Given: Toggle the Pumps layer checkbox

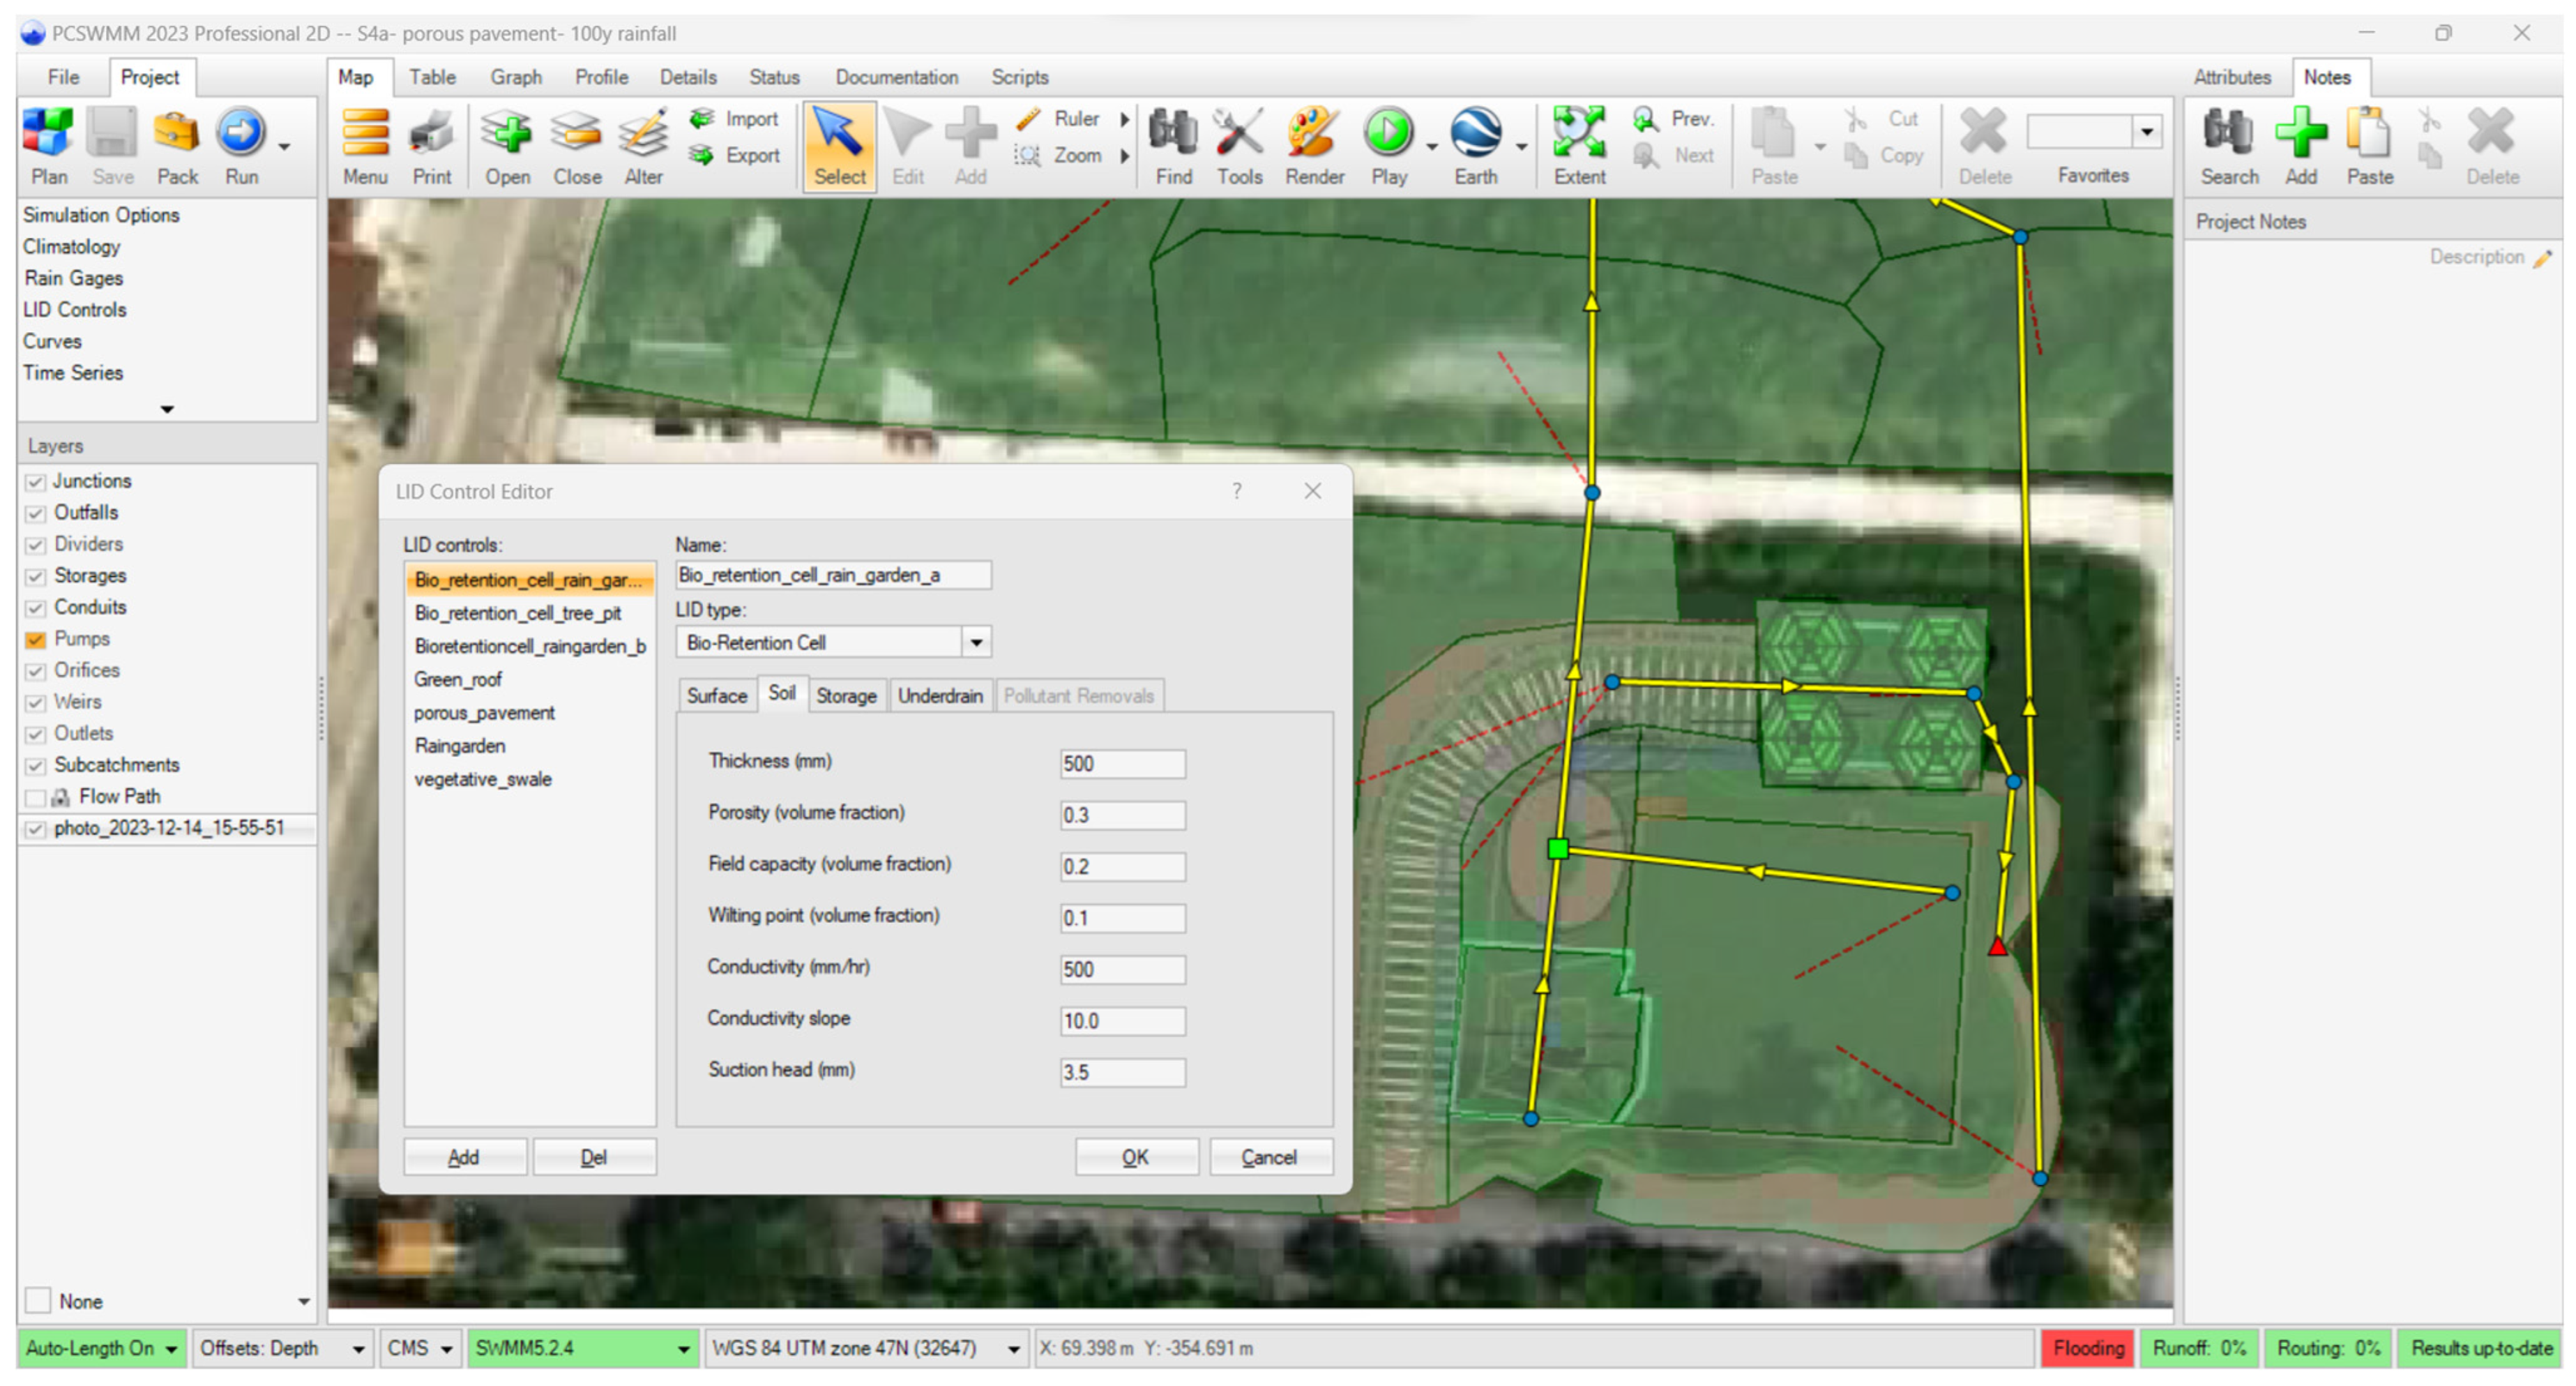Looking at the screenshot, I should point(36,640).
